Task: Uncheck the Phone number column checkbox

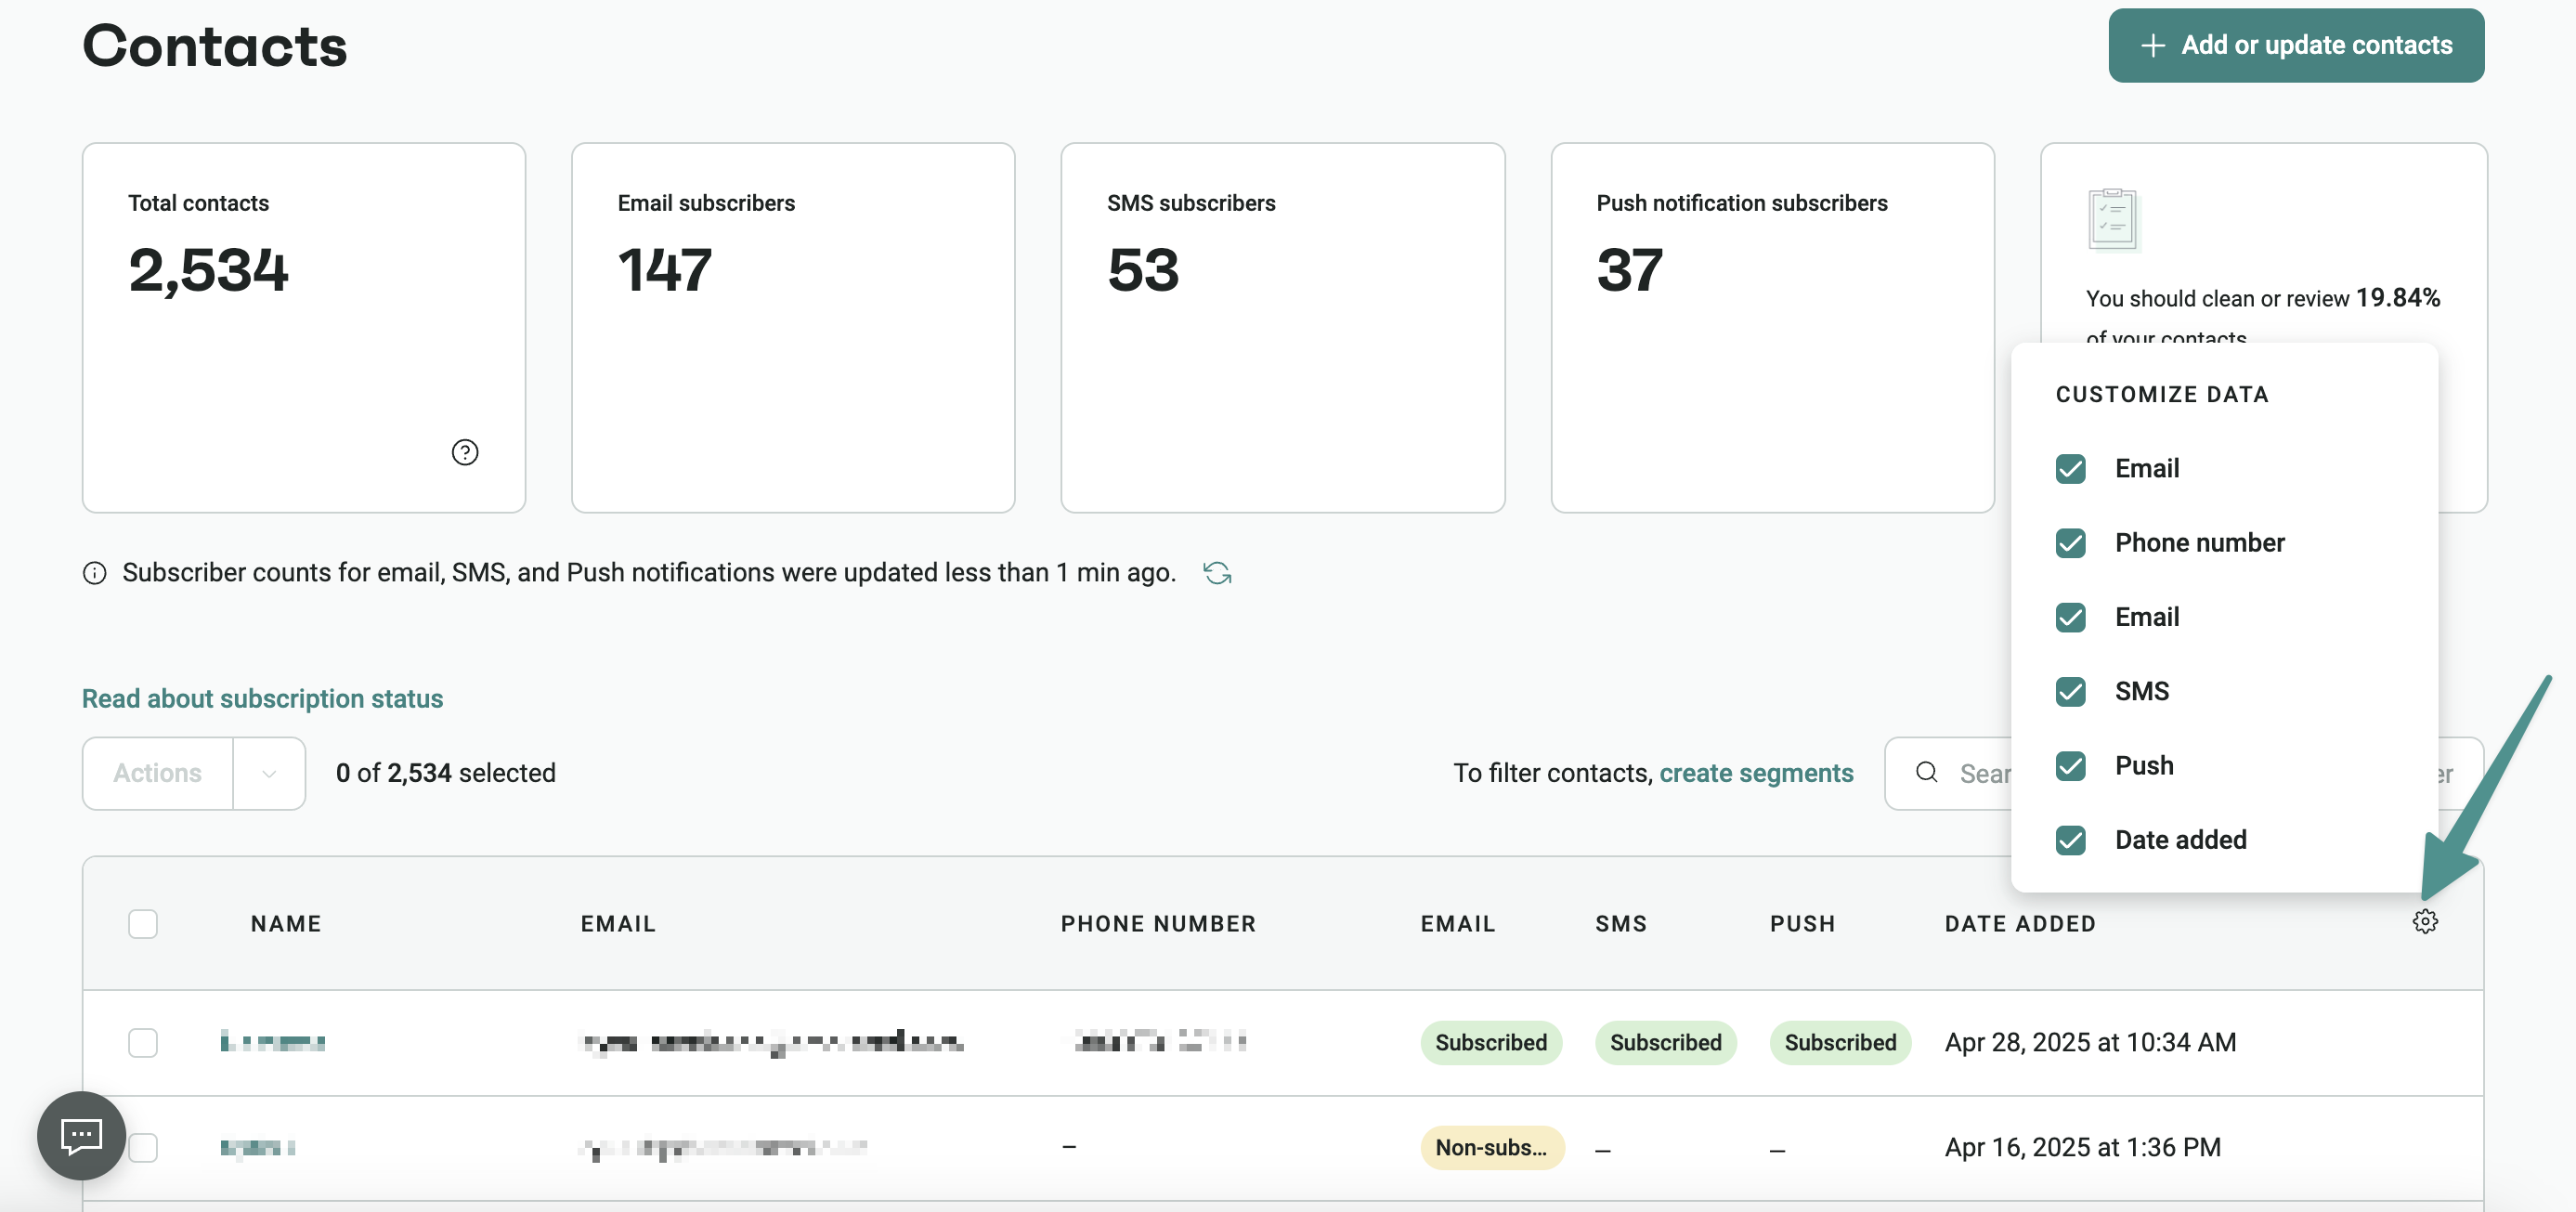Action: click(2070, 543)
